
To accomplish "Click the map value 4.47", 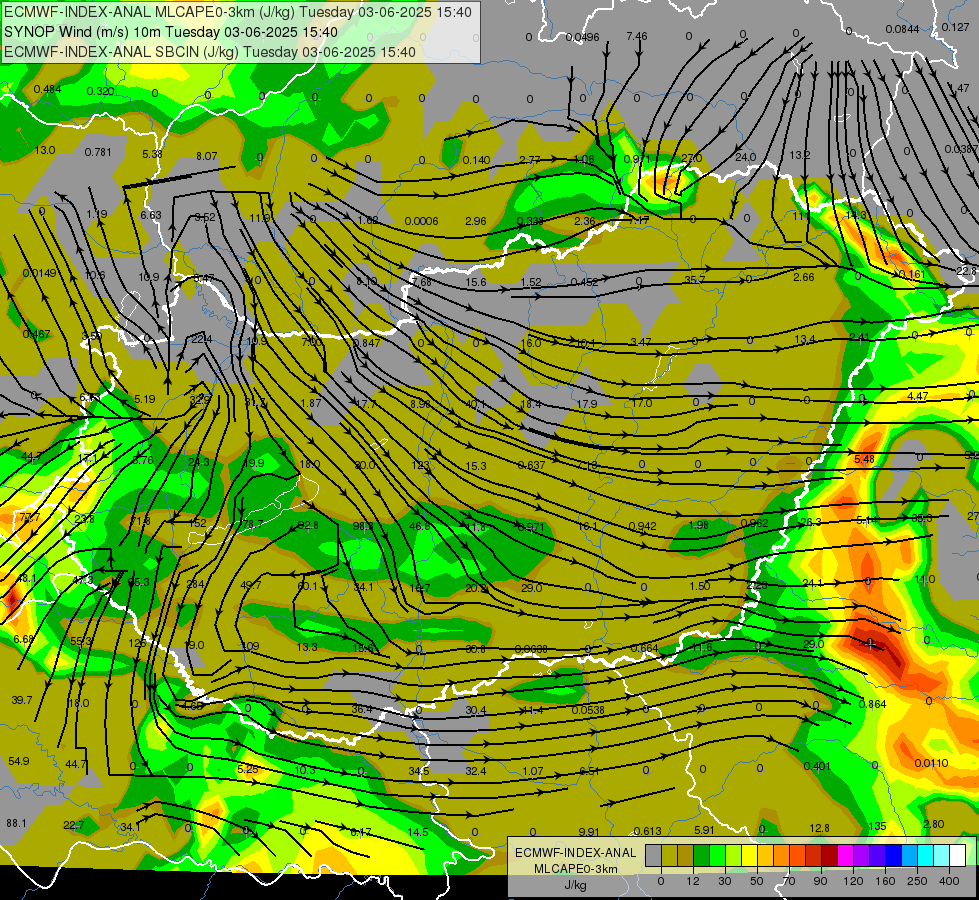I will (x=917, y=396).
